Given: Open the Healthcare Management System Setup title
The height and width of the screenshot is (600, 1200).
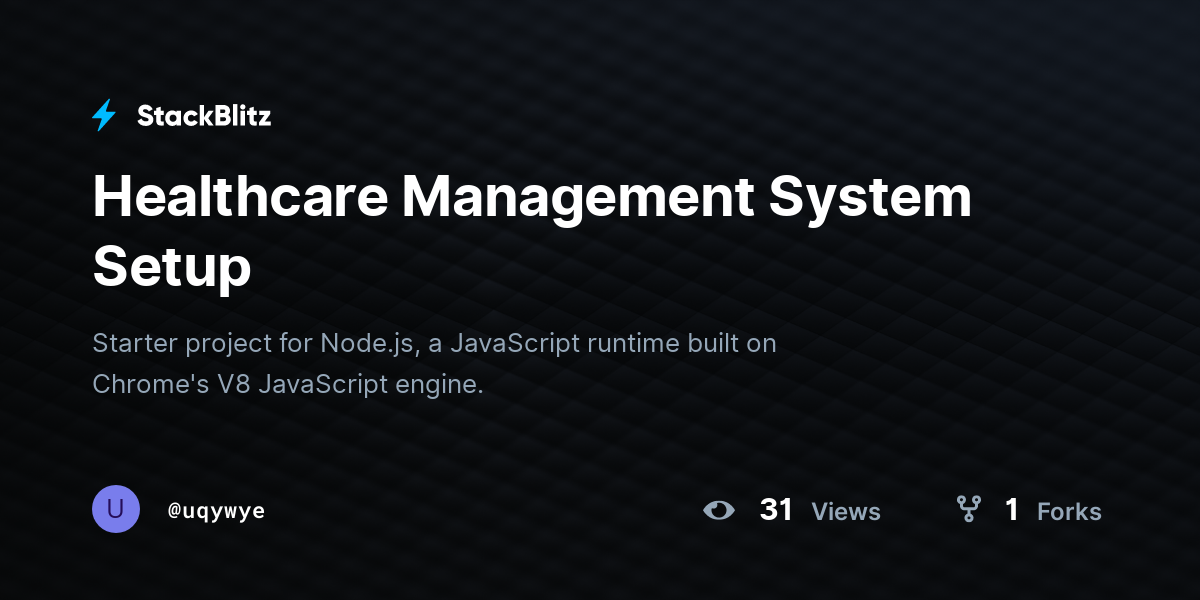Looking at the screenshot, I should click(532, 230).
